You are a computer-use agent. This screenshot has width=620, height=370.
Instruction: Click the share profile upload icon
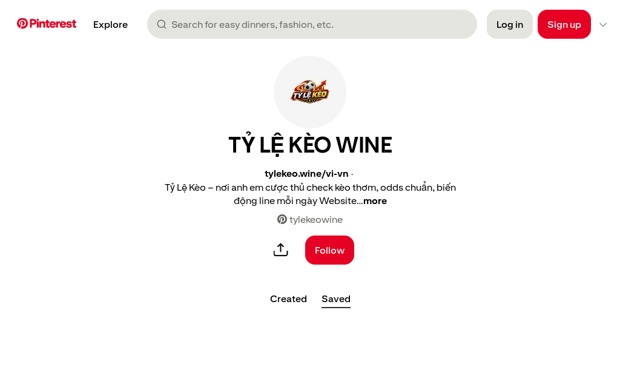pyautogui.click(x=281, y=250)
